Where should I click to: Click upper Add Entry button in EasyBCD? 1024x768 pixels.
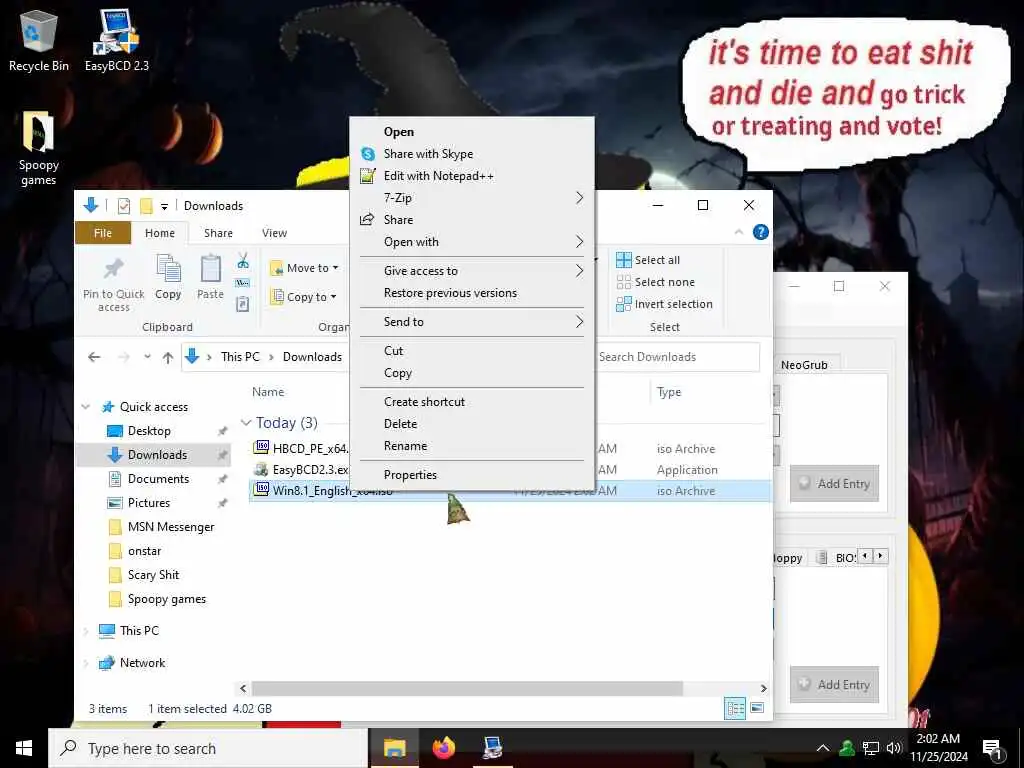[834, 483]
